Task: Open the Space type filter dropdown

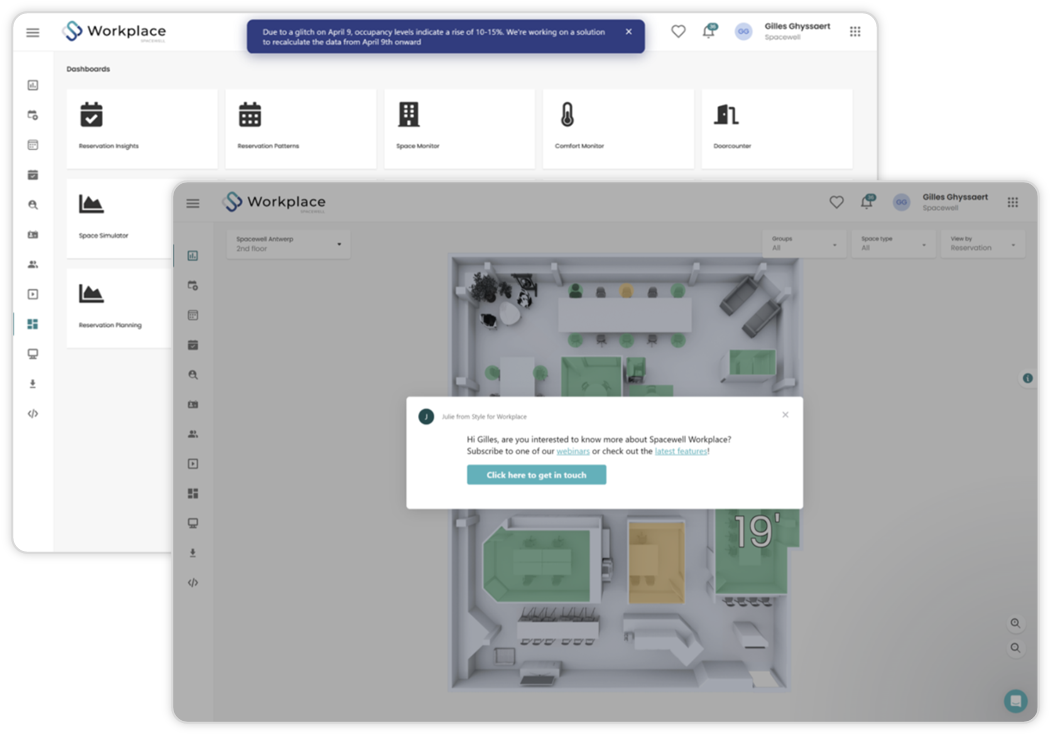Action: click(893, 244)
